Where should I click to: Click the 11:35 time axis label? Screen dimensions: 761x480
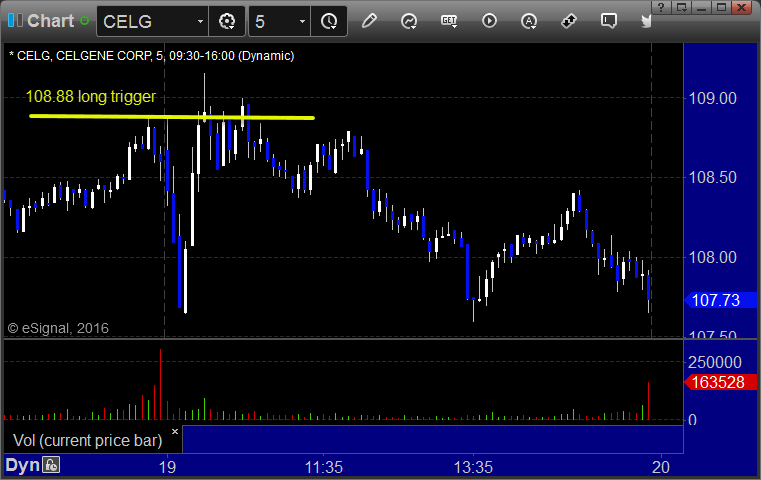coord(324,467)
